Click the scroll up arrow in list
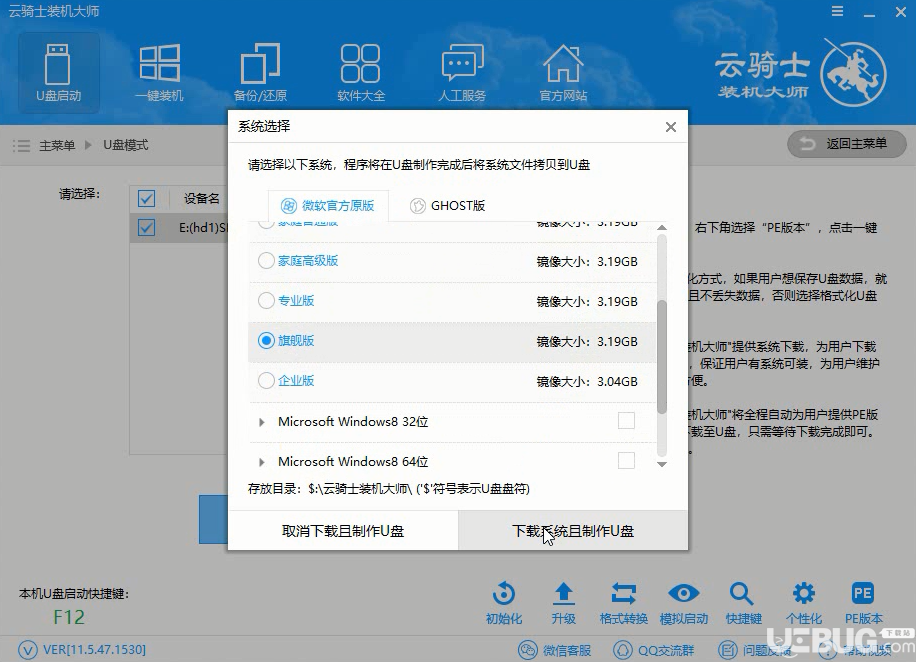Screen dimensions: 916x662 pyautogui.click(x=662, y=227)
